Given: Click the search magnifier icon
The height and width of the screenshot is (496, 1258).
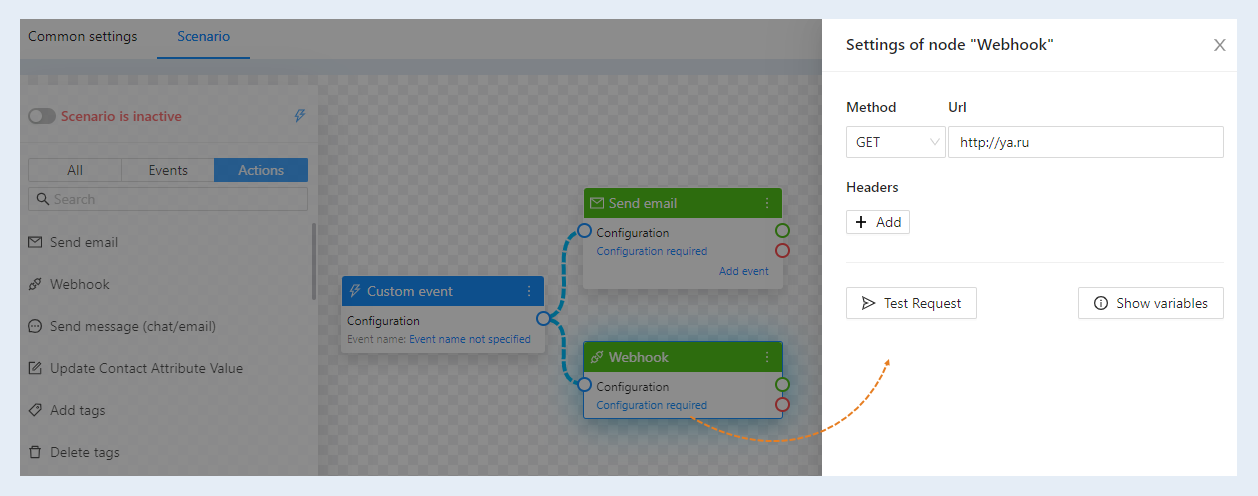Looking at the screenshot, I should [x=42, y=199].
